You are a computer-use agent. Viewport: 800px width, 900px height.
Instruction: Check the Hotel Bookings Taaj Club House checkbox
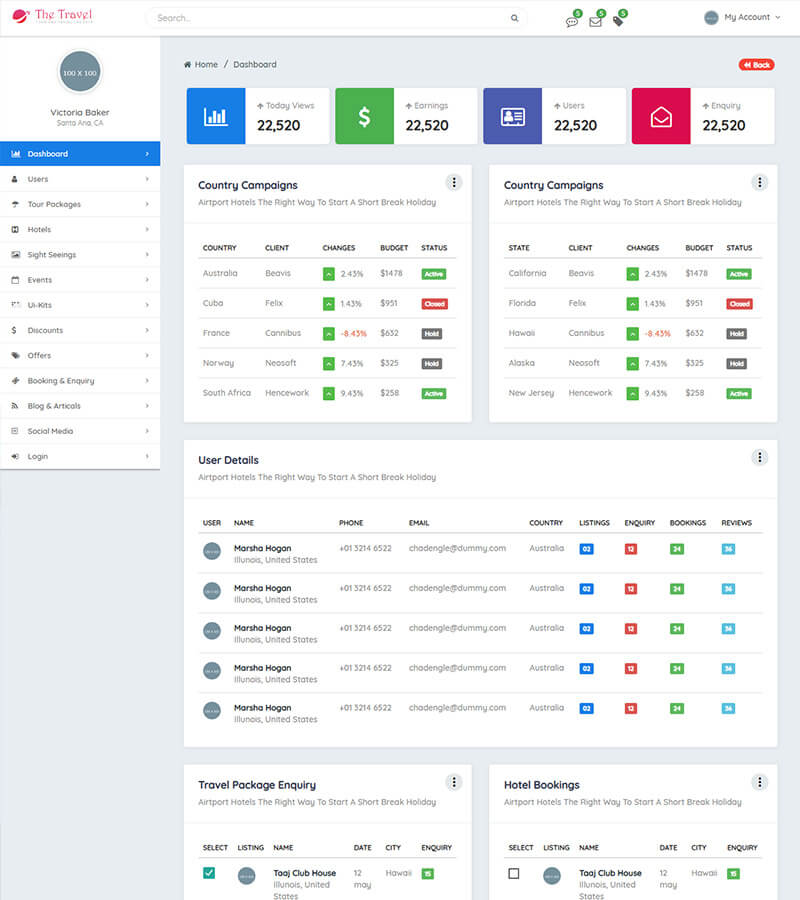click(514, 873)
